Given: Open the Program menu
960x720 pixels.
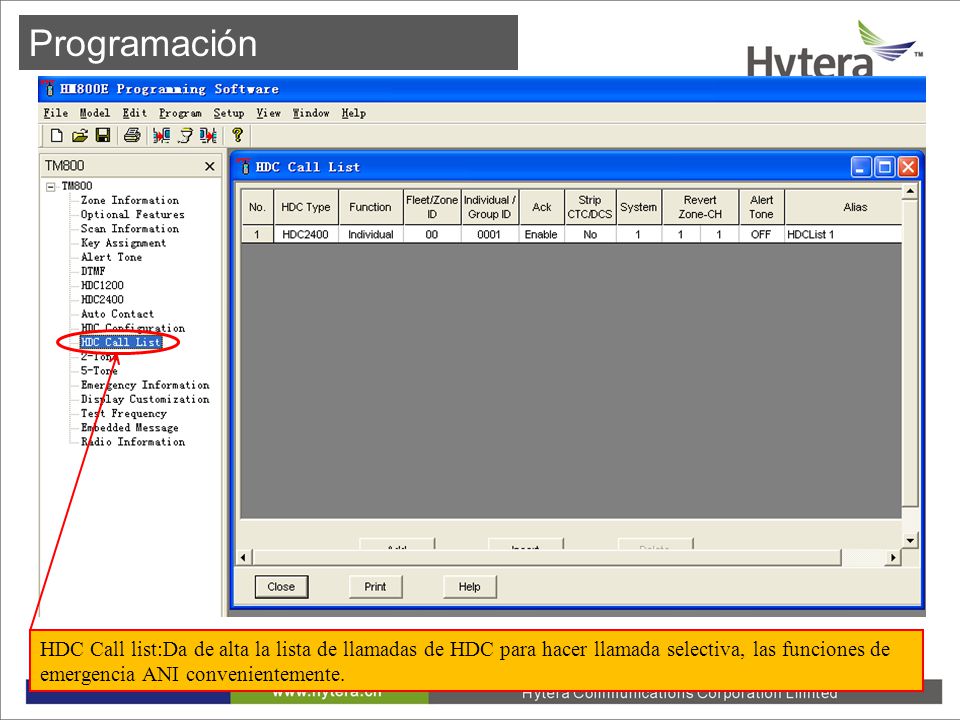Looking at the screenshot, I should 180,113.
